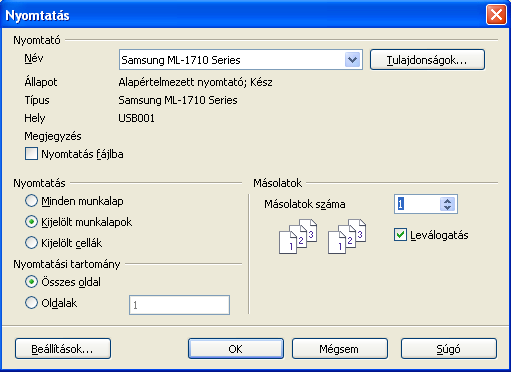Click the second collated pages icon

pos(347,236)
